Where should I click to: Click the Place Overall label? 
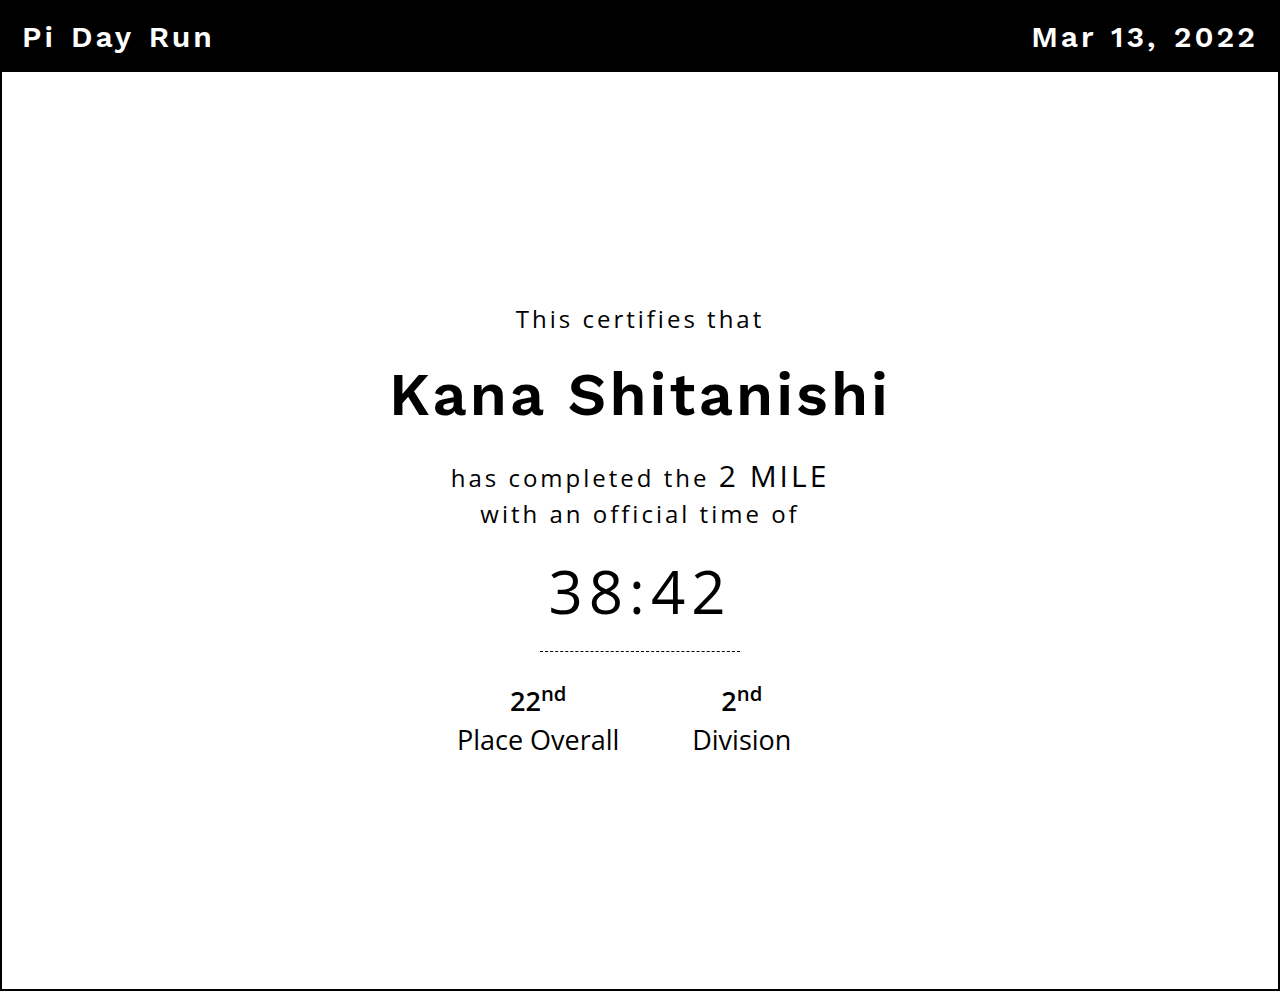[x=537, y=741]
